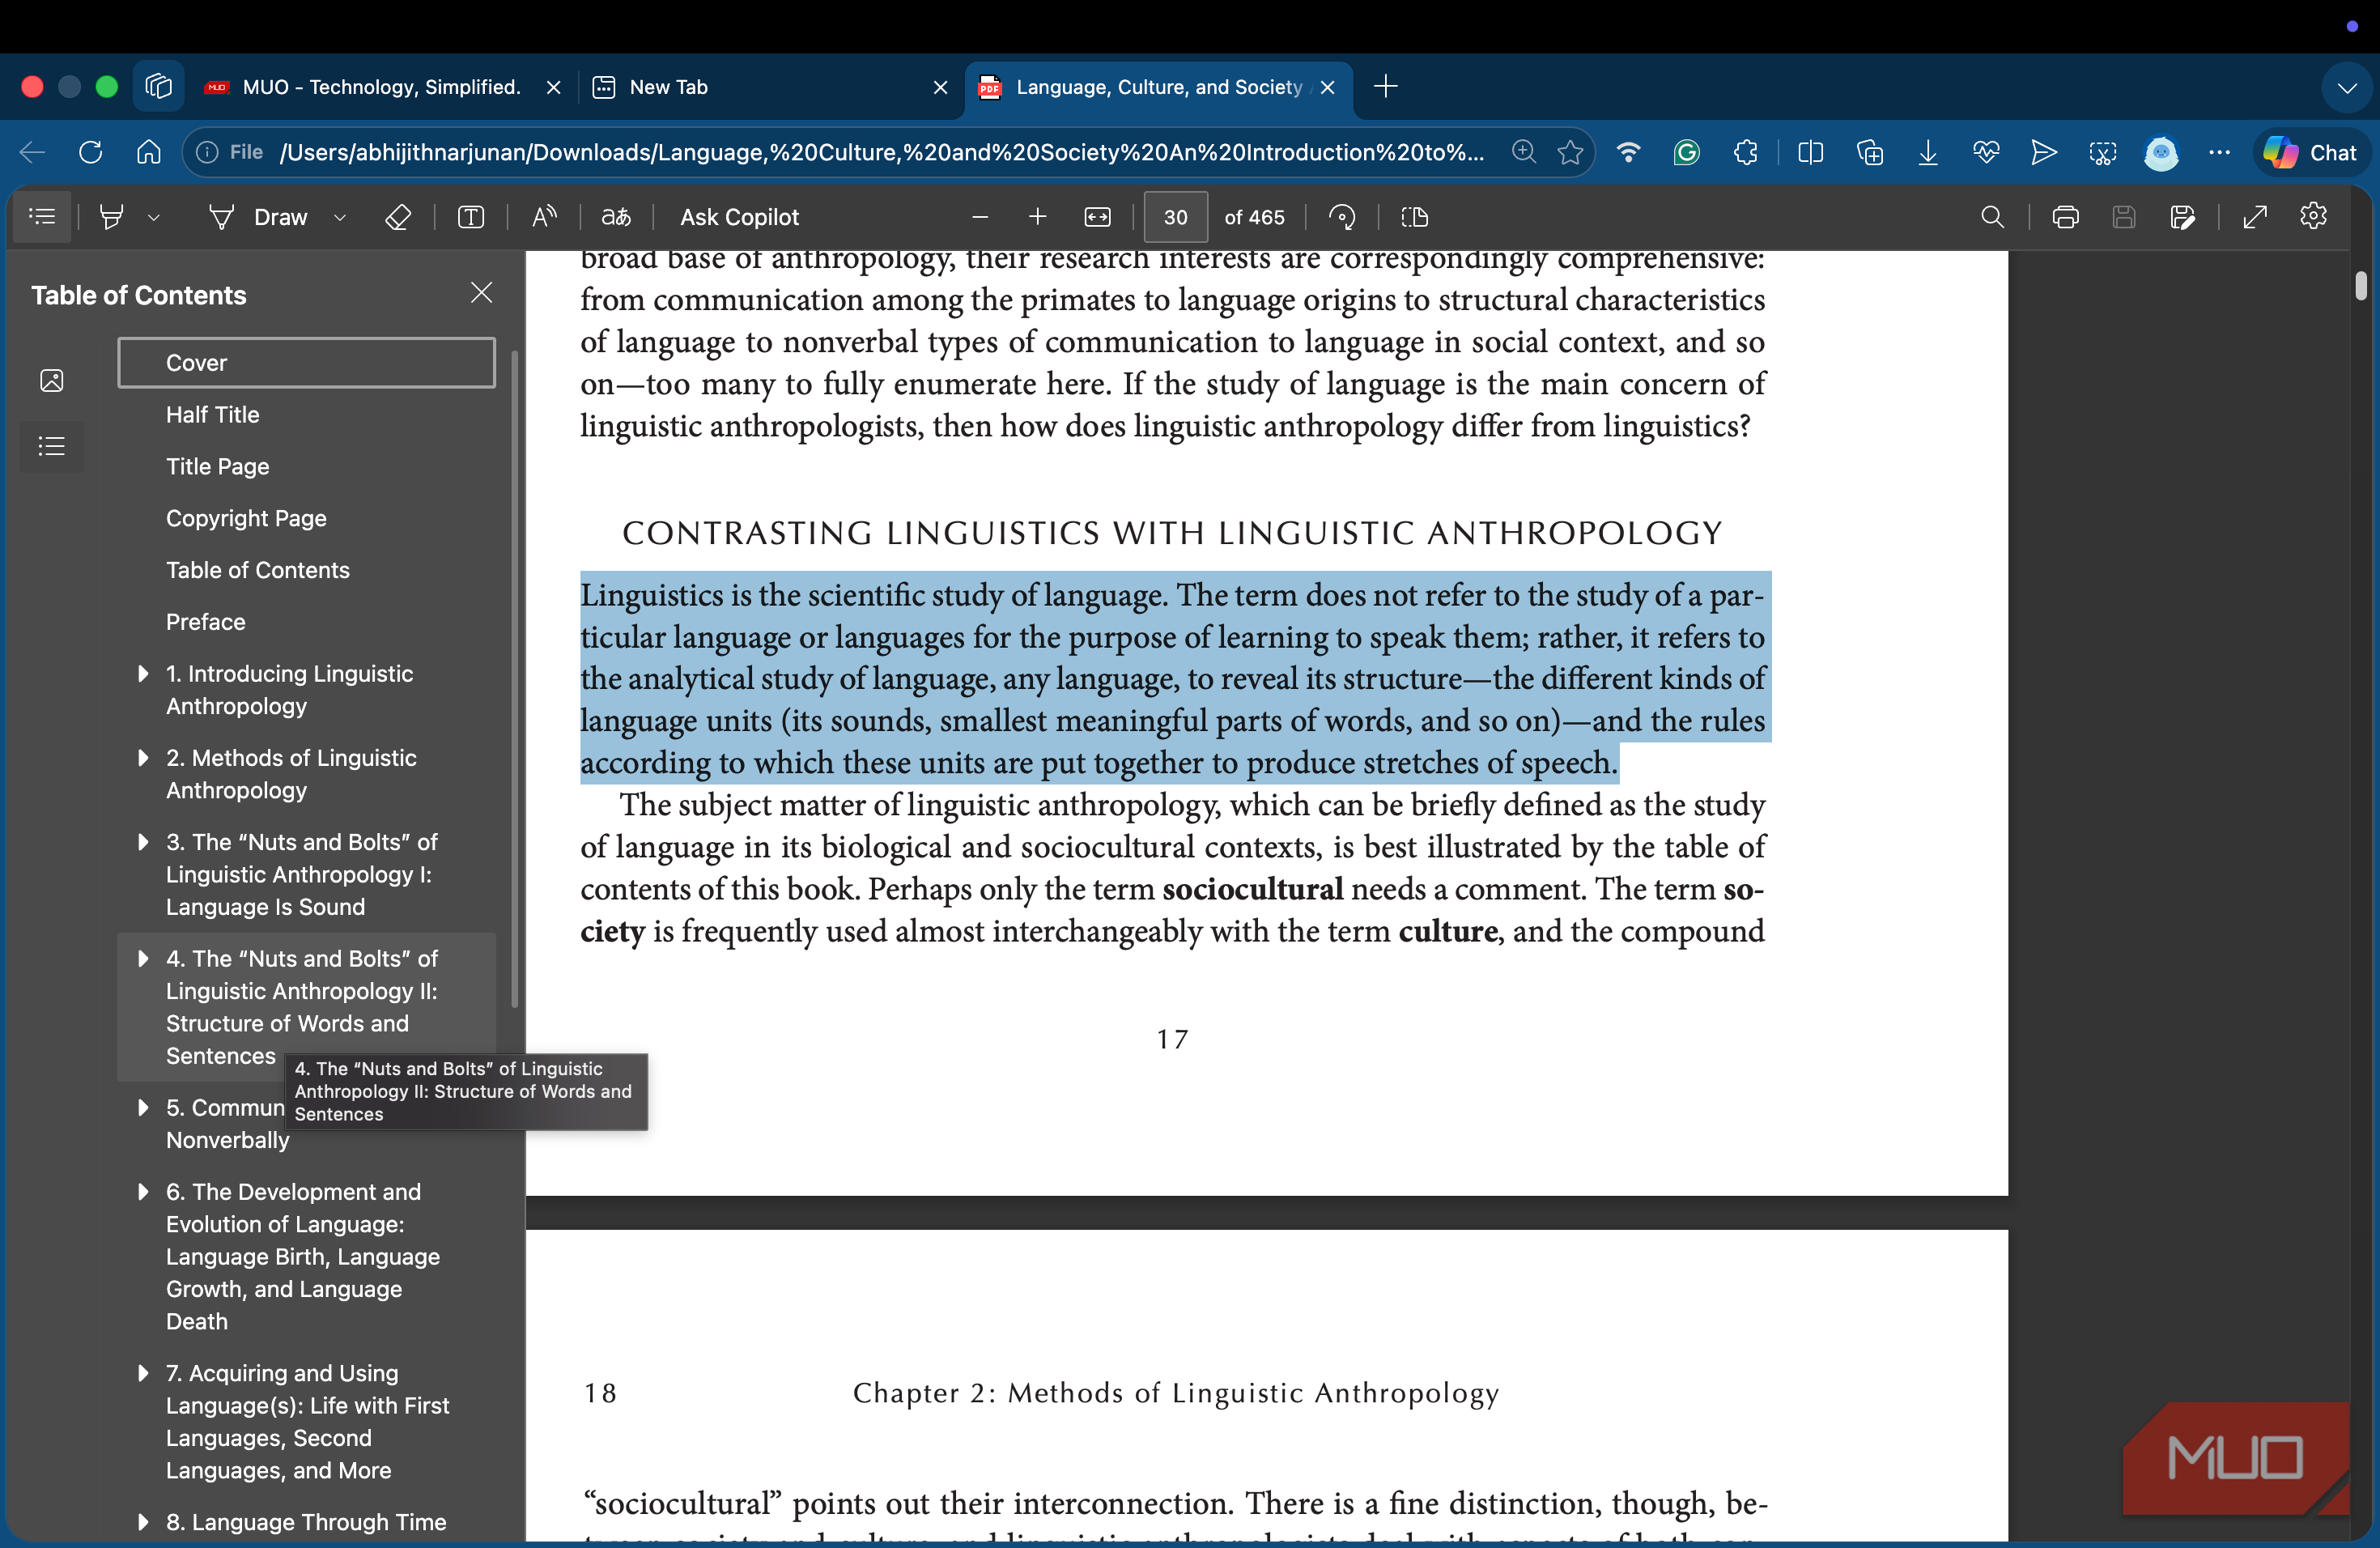Toggle the Page view button
The width and height of the screenshot is (2380, 1548).
point(1414,217)
